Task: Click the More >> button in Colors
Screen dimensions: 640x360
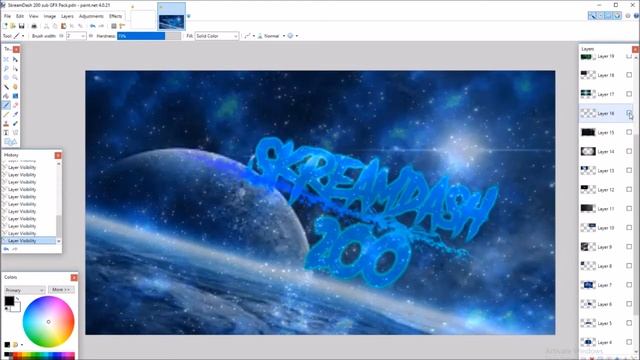Action: coord(61,290)
